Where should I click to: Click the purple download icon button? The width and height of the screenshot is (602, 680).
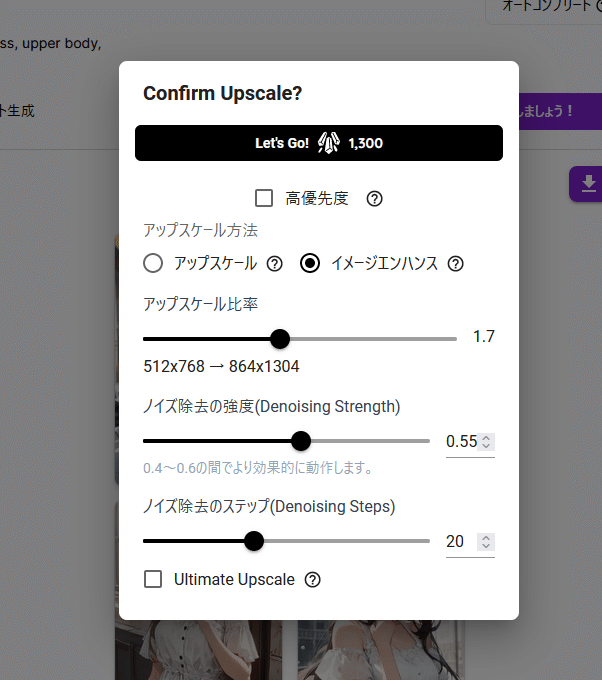(x=588, y=182)
